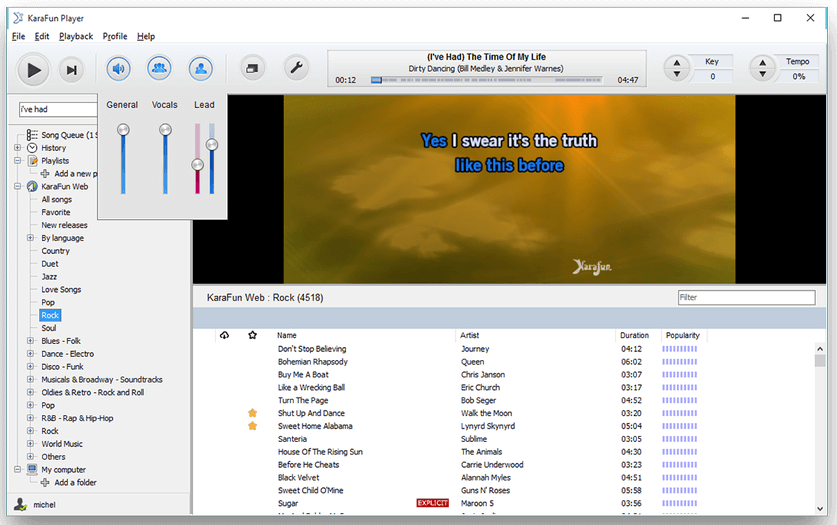Sort songs by Name column
The width and height of the screenshot is (837, 525).
click(x=287, y=335)
